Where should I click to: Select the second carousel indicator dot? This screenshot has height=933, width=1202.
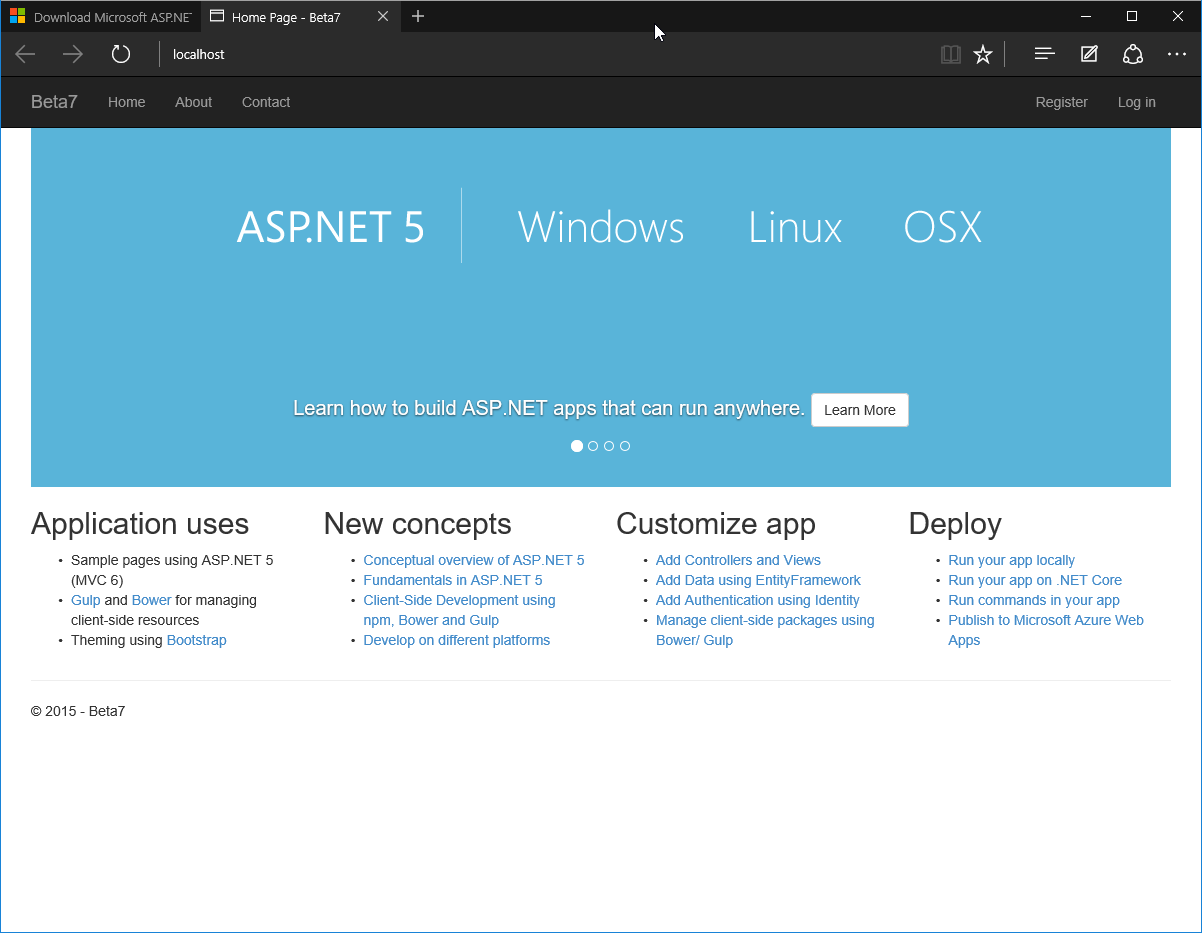[593, 446]
